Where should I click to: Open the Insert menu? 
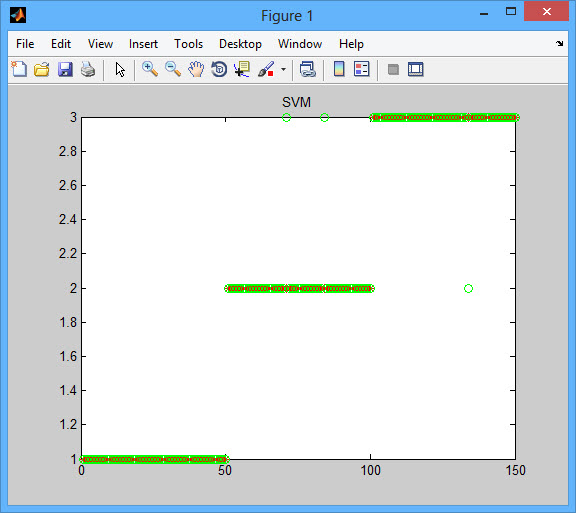pos(143,44)
